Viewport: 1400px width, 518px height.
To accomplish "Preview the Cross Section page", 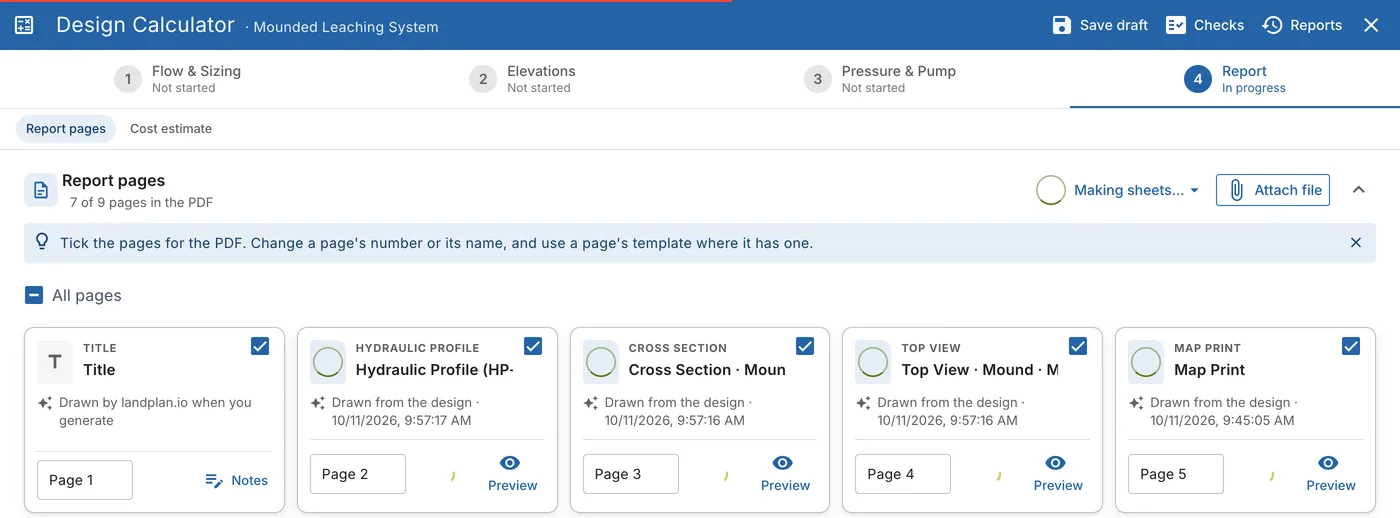I will pyautogui.click(x=785, y=474).
